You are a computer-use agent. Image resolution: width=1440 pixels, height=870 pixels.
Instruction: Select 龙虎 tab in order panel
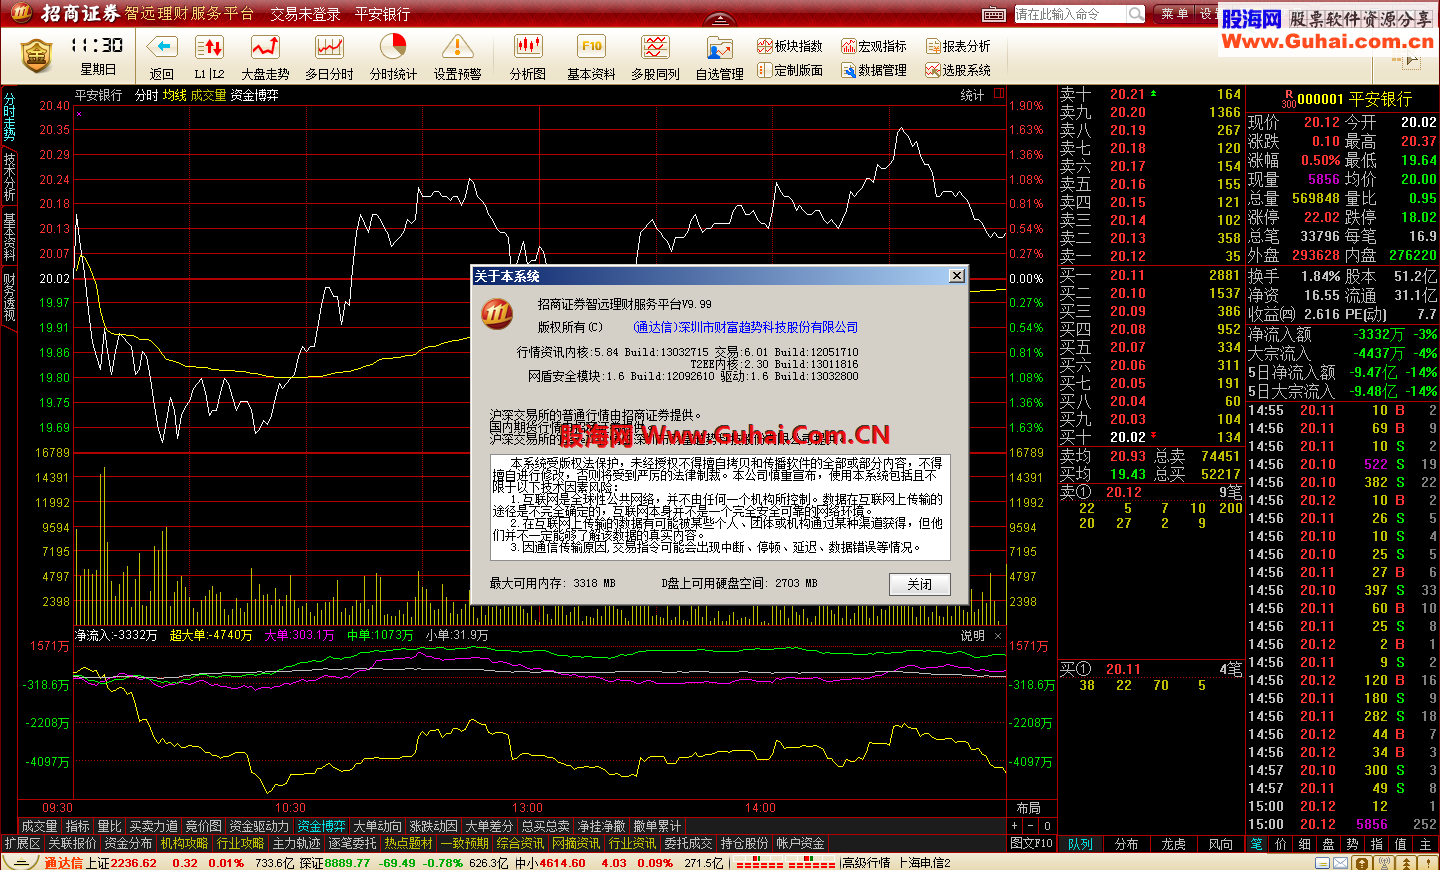1173,845
